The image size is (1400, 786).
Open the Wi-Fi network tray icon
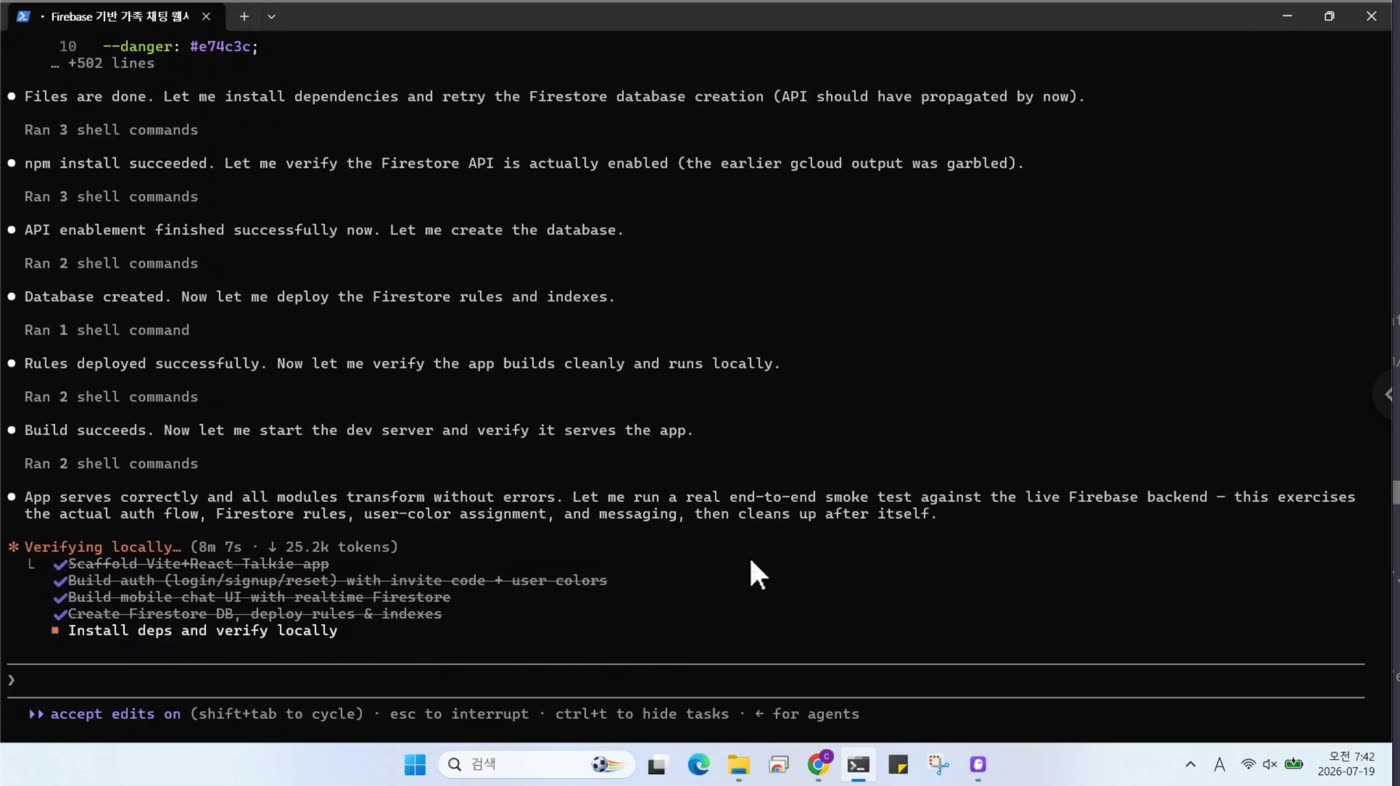coord(1248,765)
